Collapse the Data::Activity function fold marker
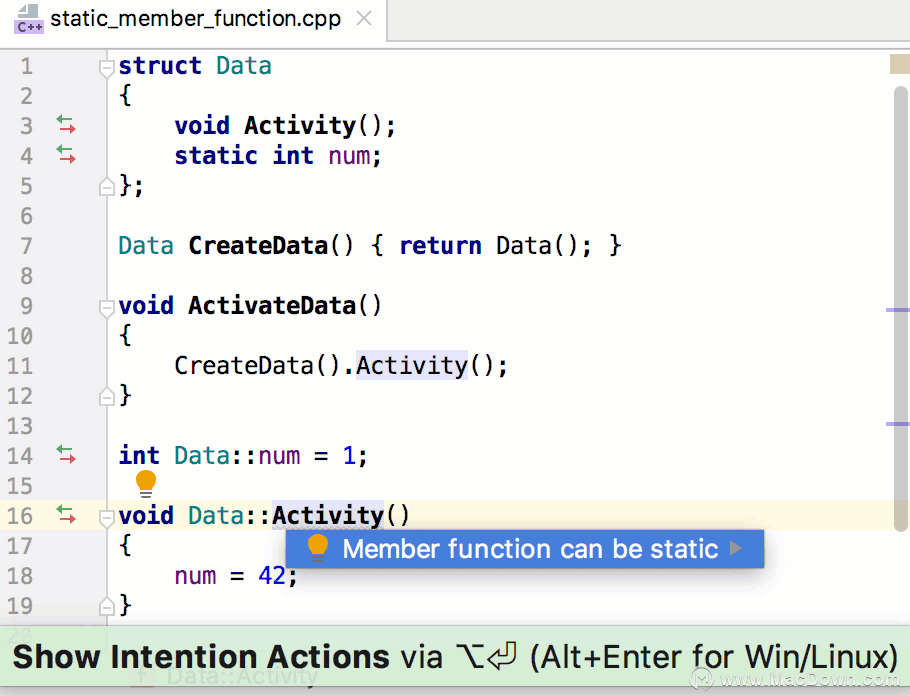 (x=106, y=518)
